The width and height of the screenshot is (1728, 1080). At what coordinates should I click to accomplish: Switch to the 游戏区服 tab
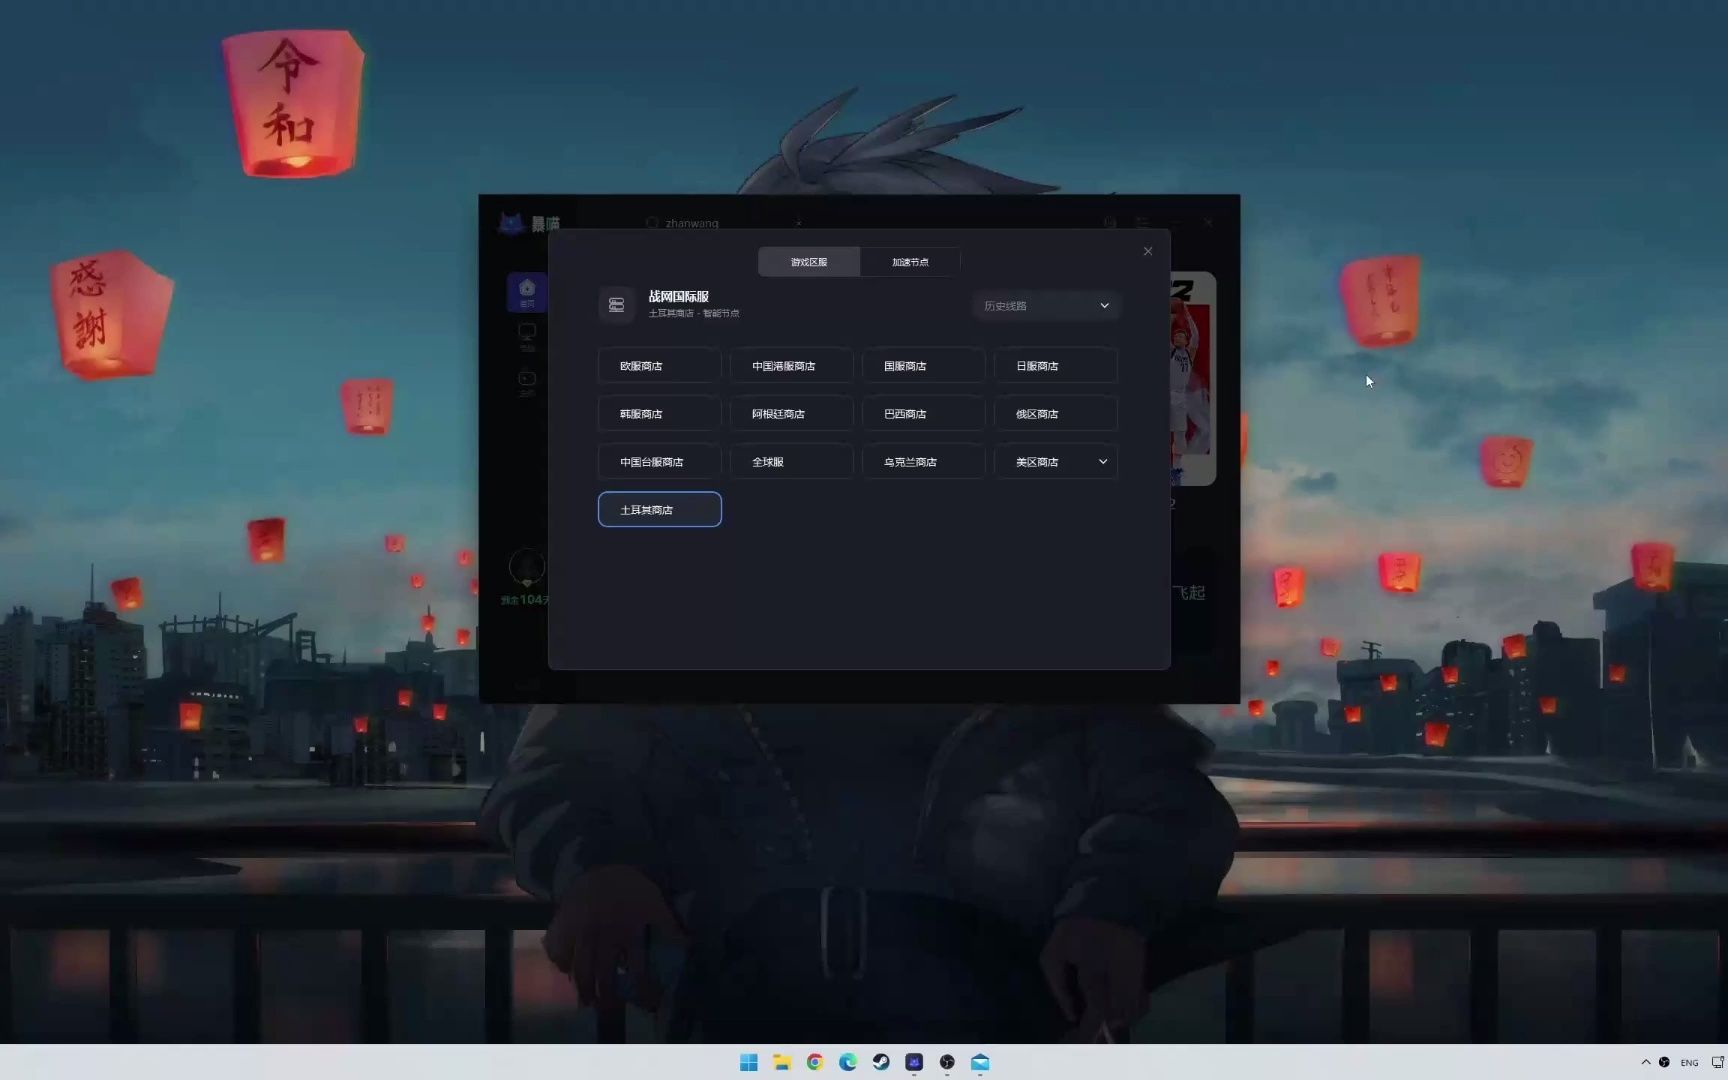pos(809,262)
